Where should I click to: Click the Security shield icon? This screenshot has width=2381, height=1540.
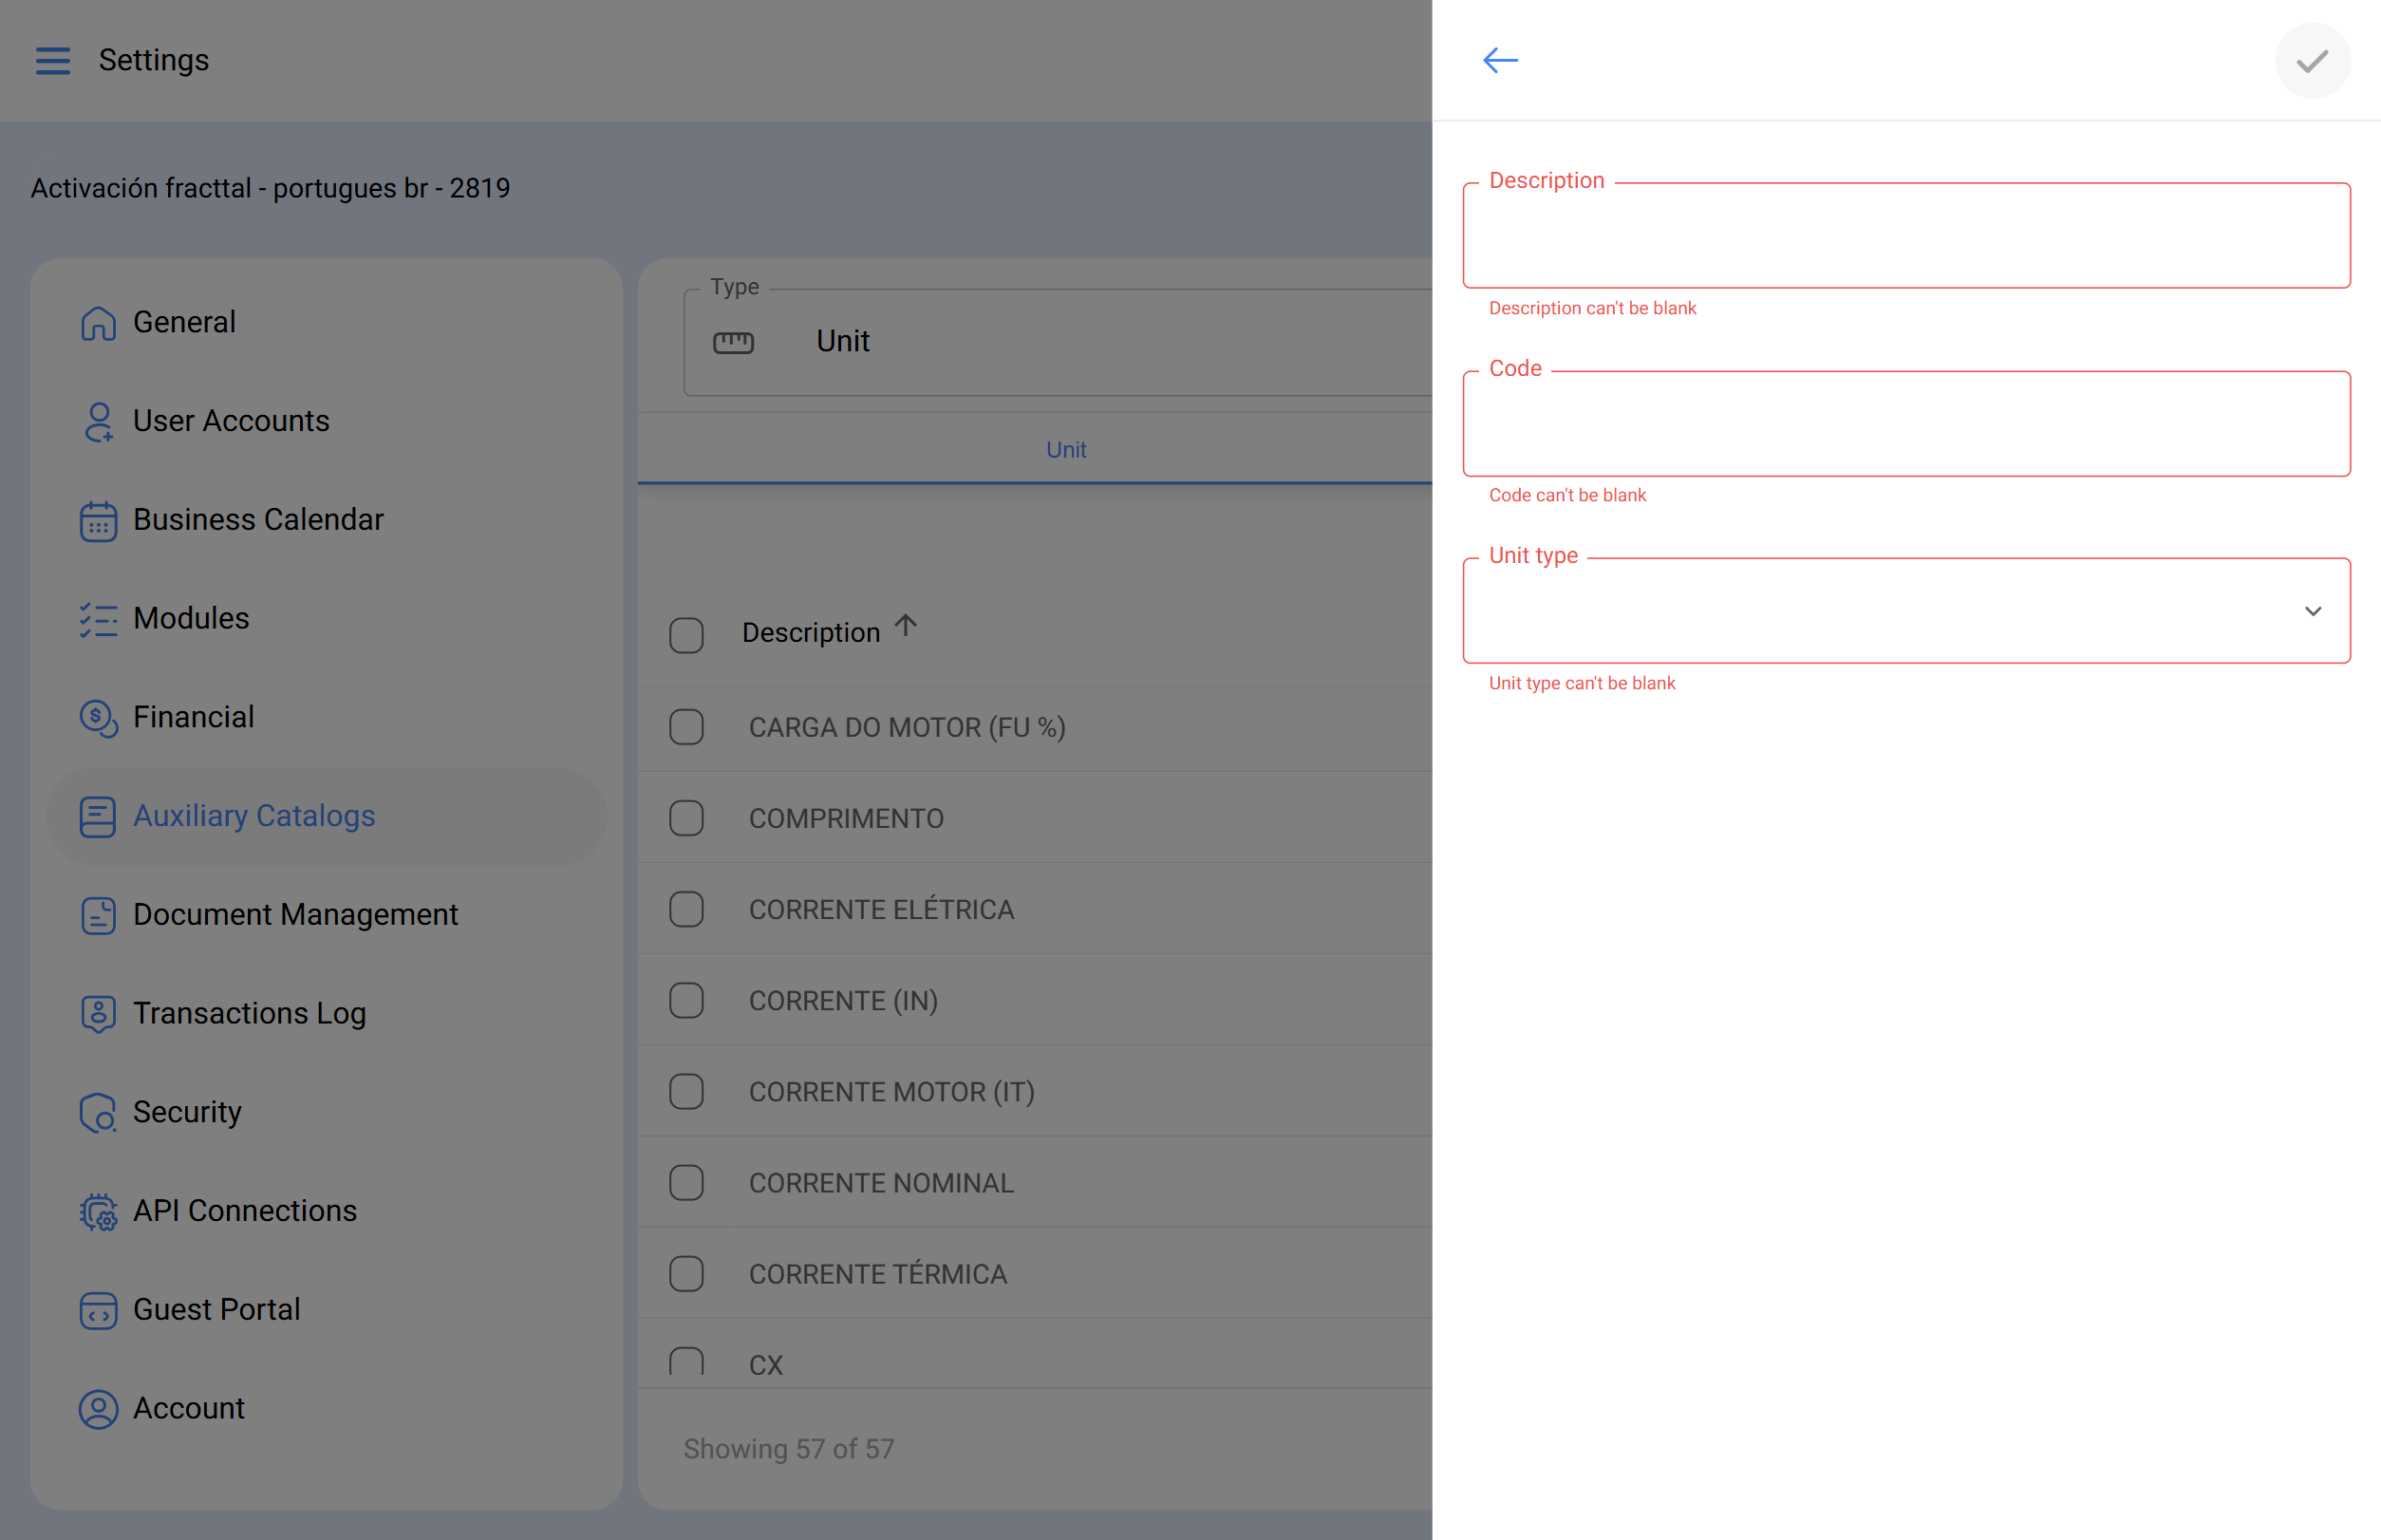(x=98, y=1113)
